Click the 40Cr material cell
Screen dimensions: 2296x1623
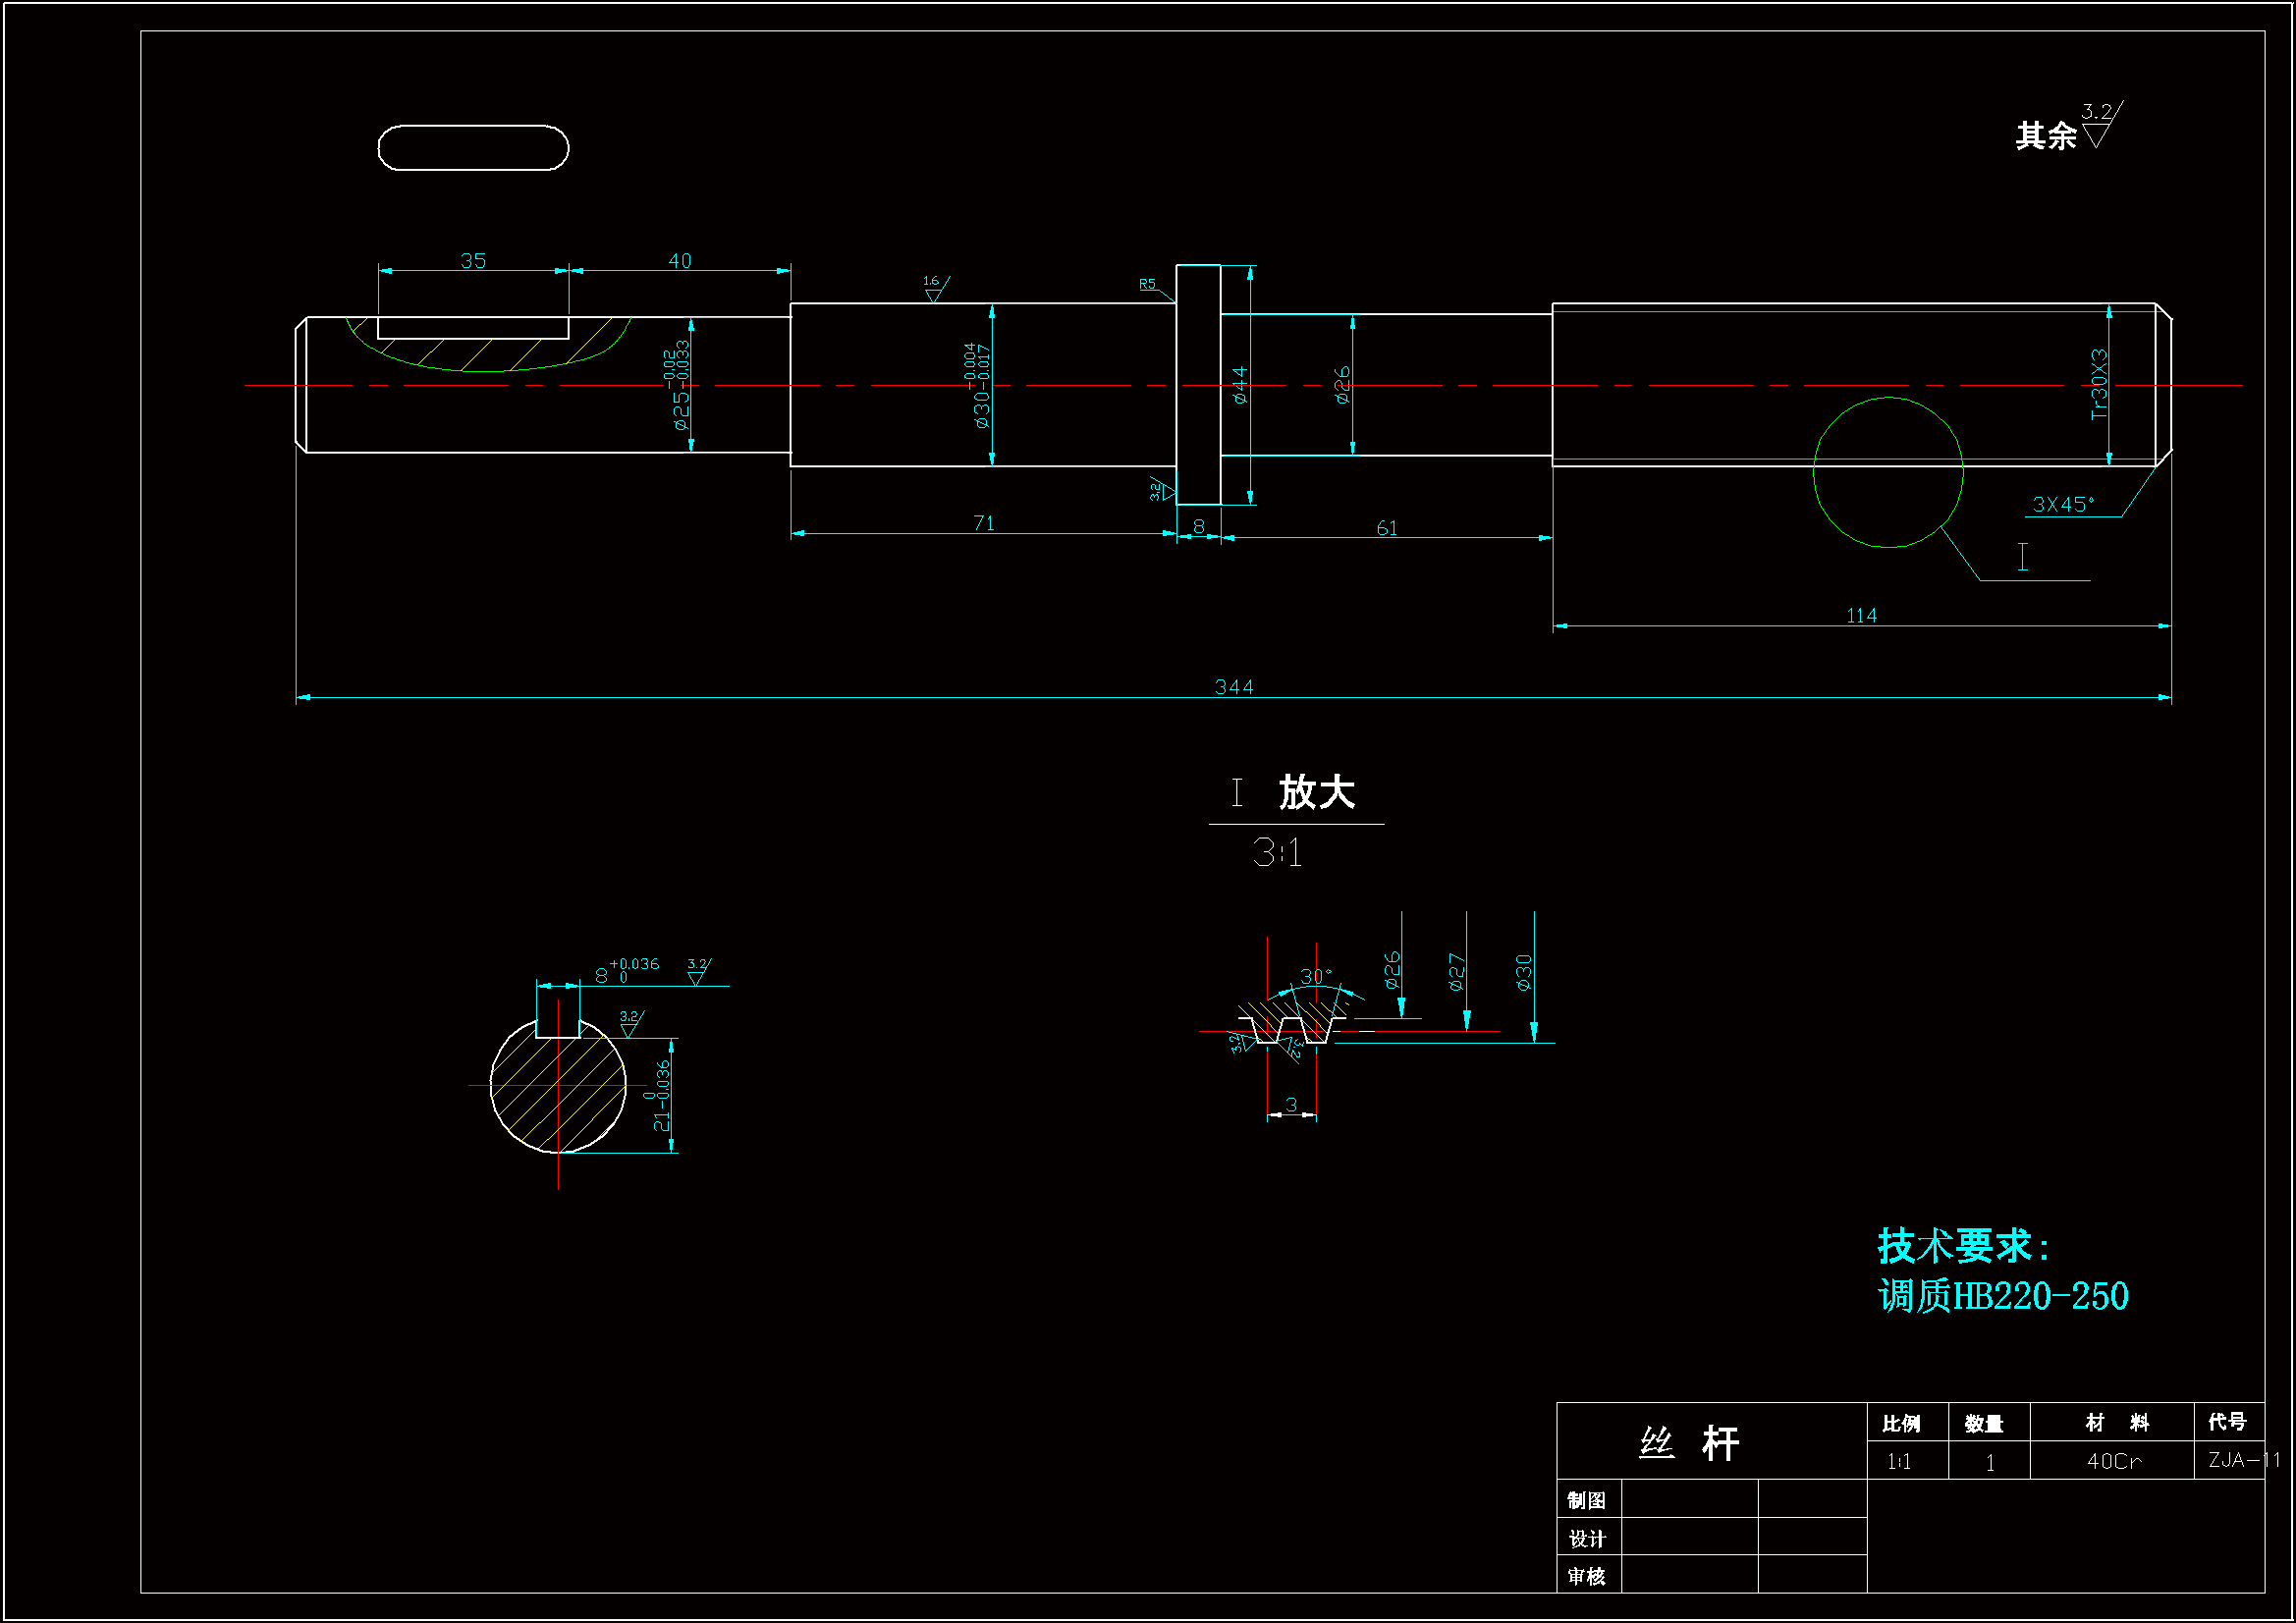pos(2113,1461)
